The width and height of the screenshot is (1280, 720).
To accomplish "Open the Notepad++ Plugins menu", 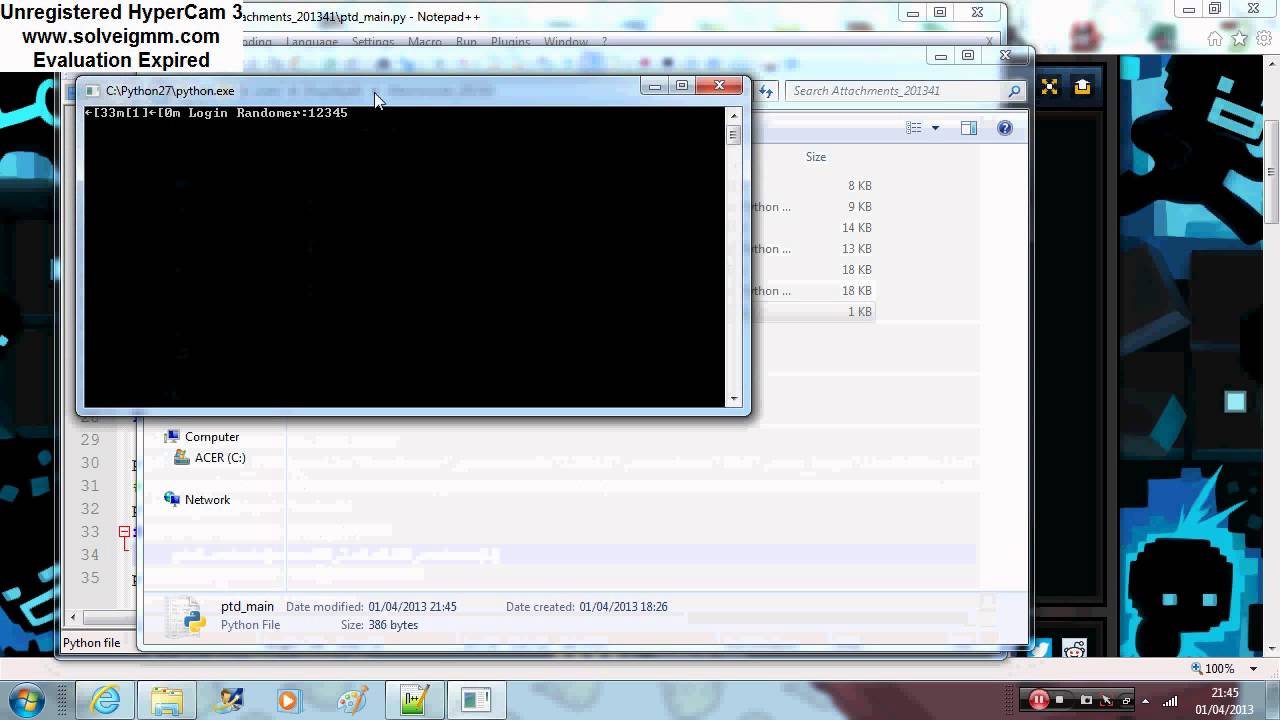I will (x=510, y=42).
